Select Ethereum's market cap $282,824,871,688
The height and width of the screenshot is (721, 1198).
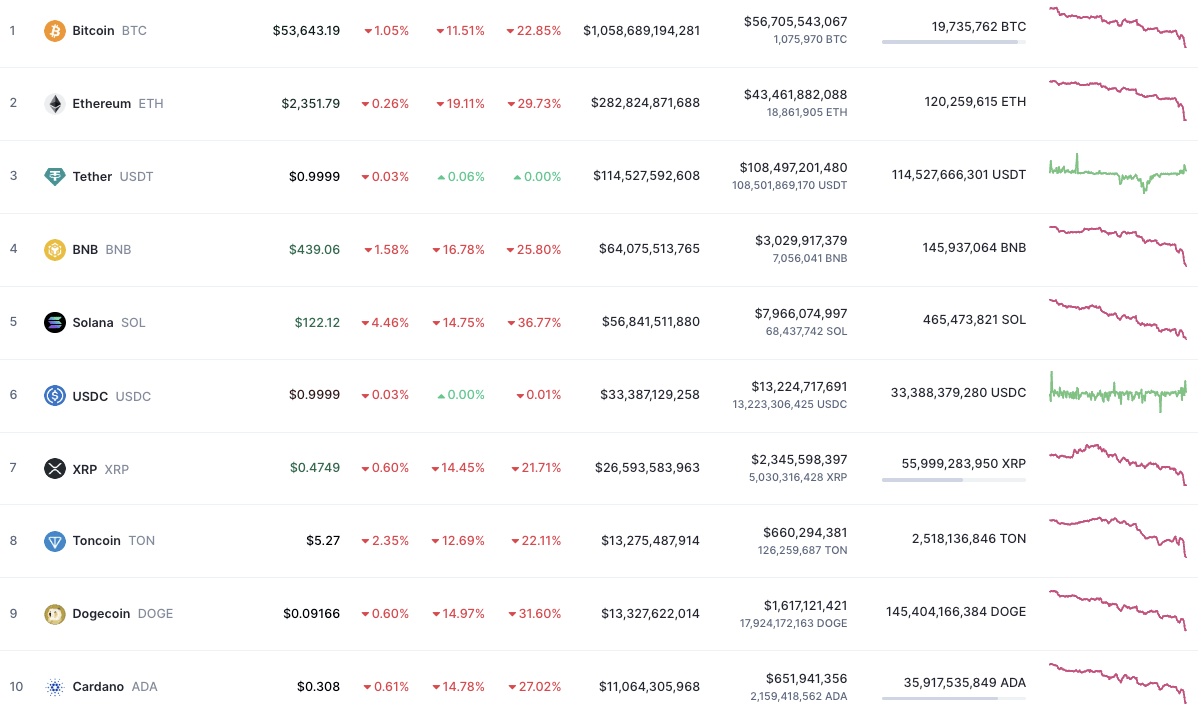point(646,102)
